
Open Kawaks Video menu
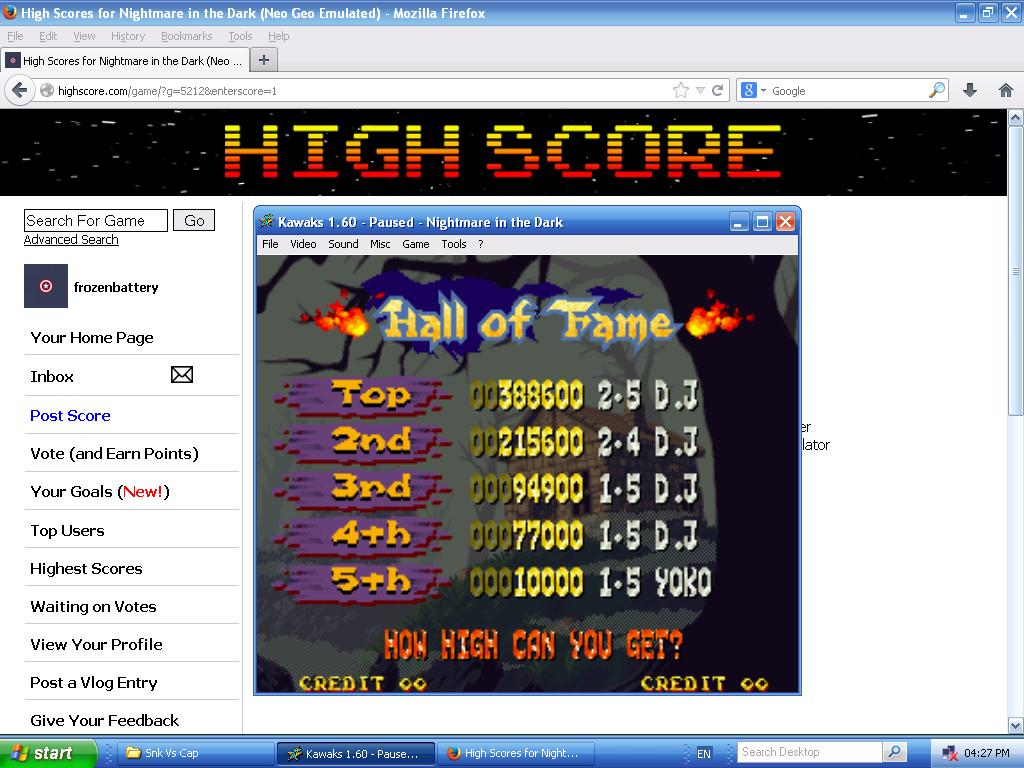pos(303,244)
